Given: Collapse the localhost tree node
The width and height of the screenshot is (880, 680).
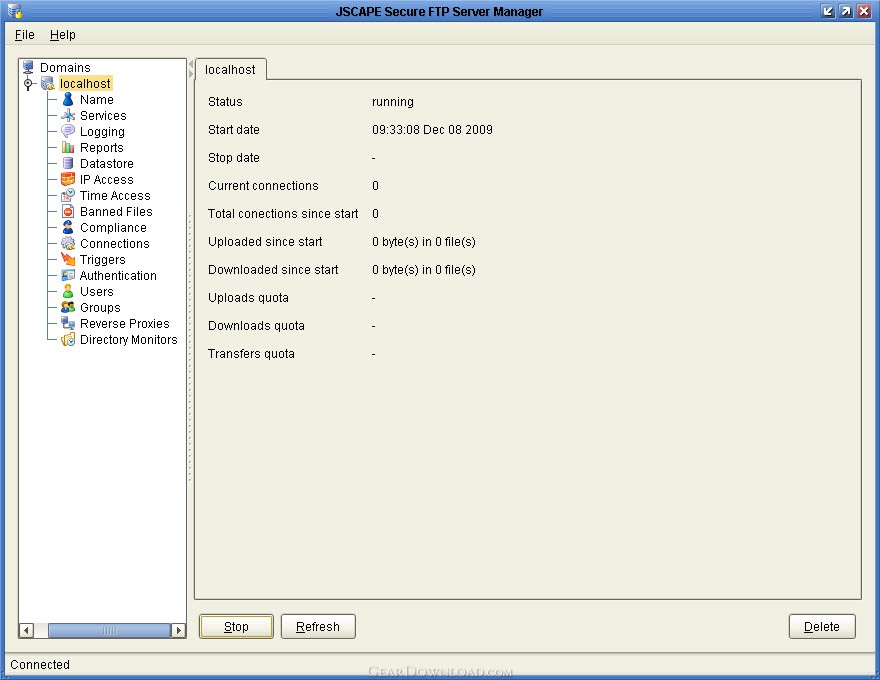Looking at the screenshot, I should tap(28, 84).
